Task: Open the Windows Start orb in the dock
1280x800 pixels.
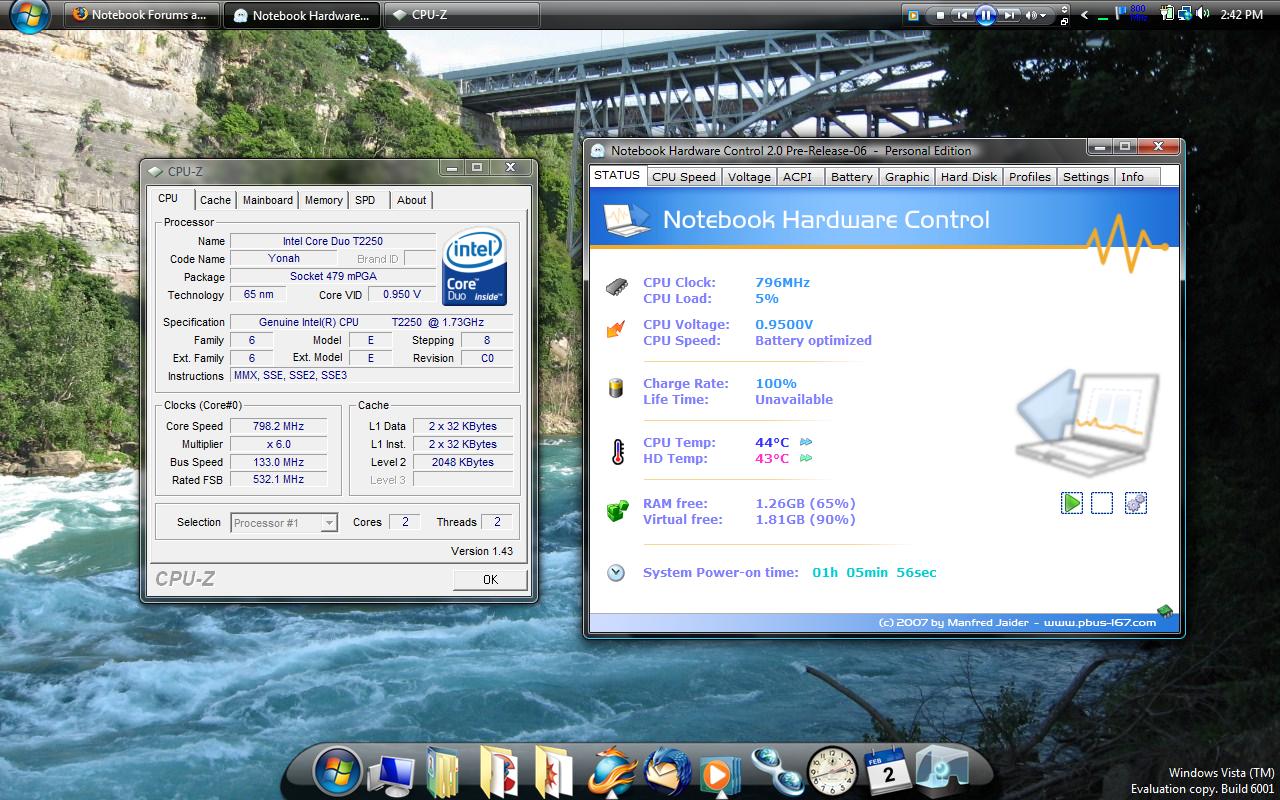Action: point(337,771)
